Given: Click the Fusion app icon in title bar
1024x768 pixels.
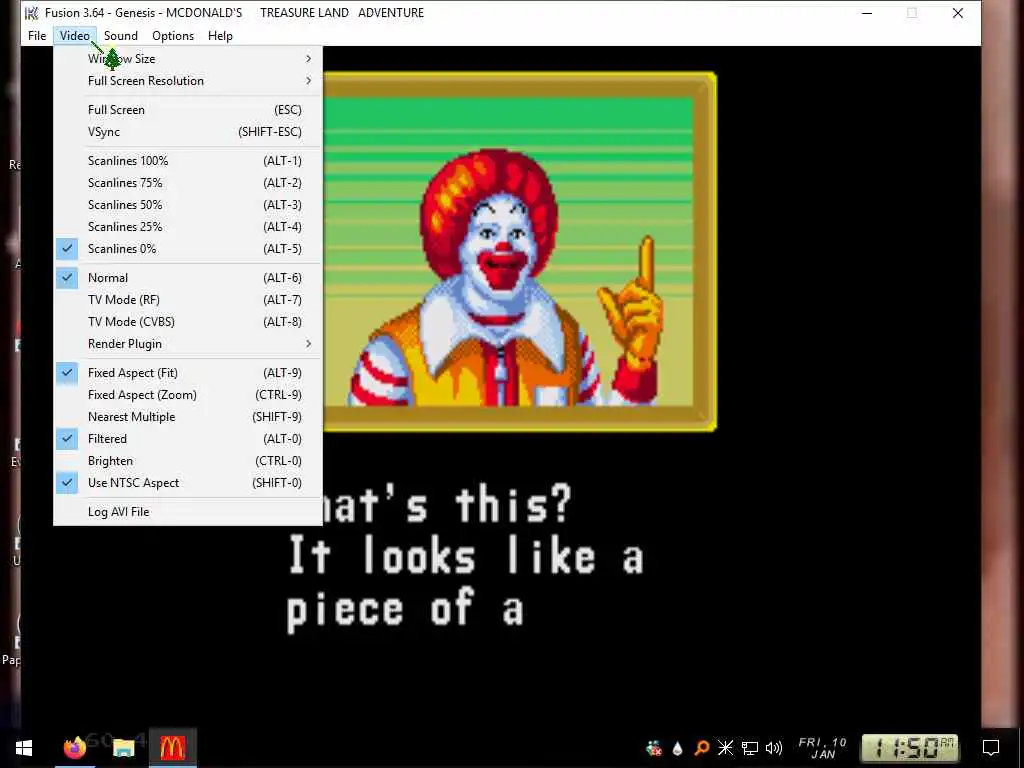Looking at the screenshot, I should [31, 12].
